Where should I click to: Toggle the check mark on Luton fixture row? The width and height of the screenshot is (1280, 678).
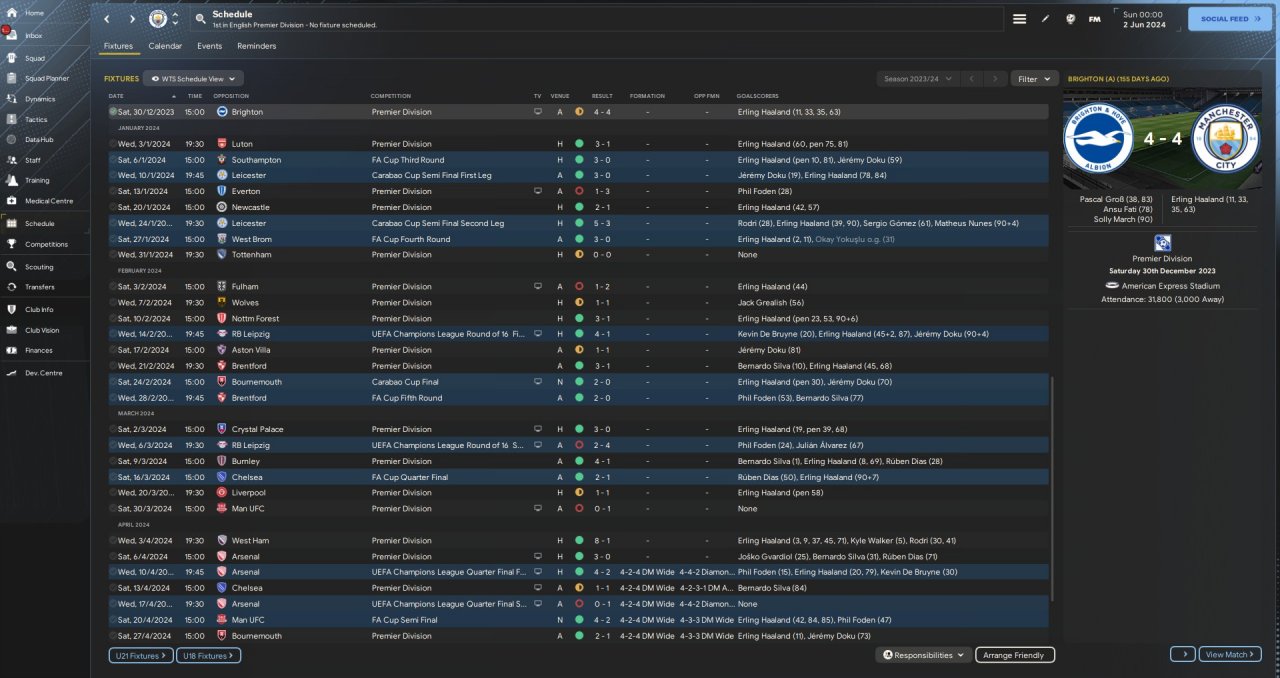click(112, 144)
